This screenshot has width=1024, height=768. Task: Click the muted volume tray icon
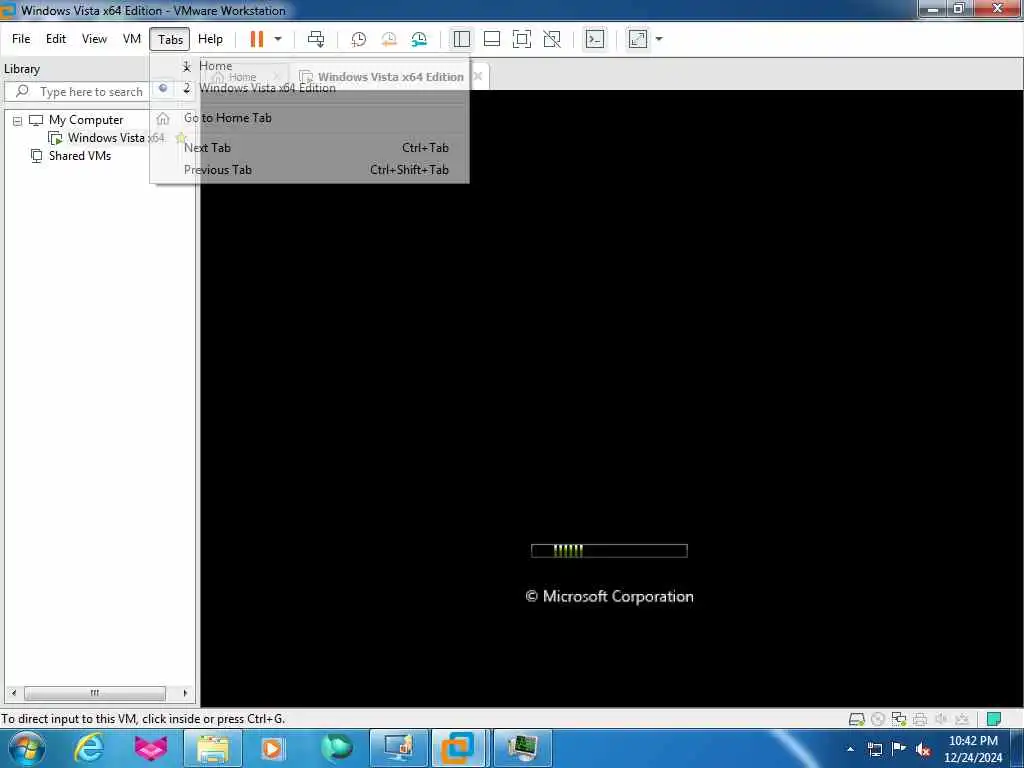pyautogui.click(x=923, y=749)
